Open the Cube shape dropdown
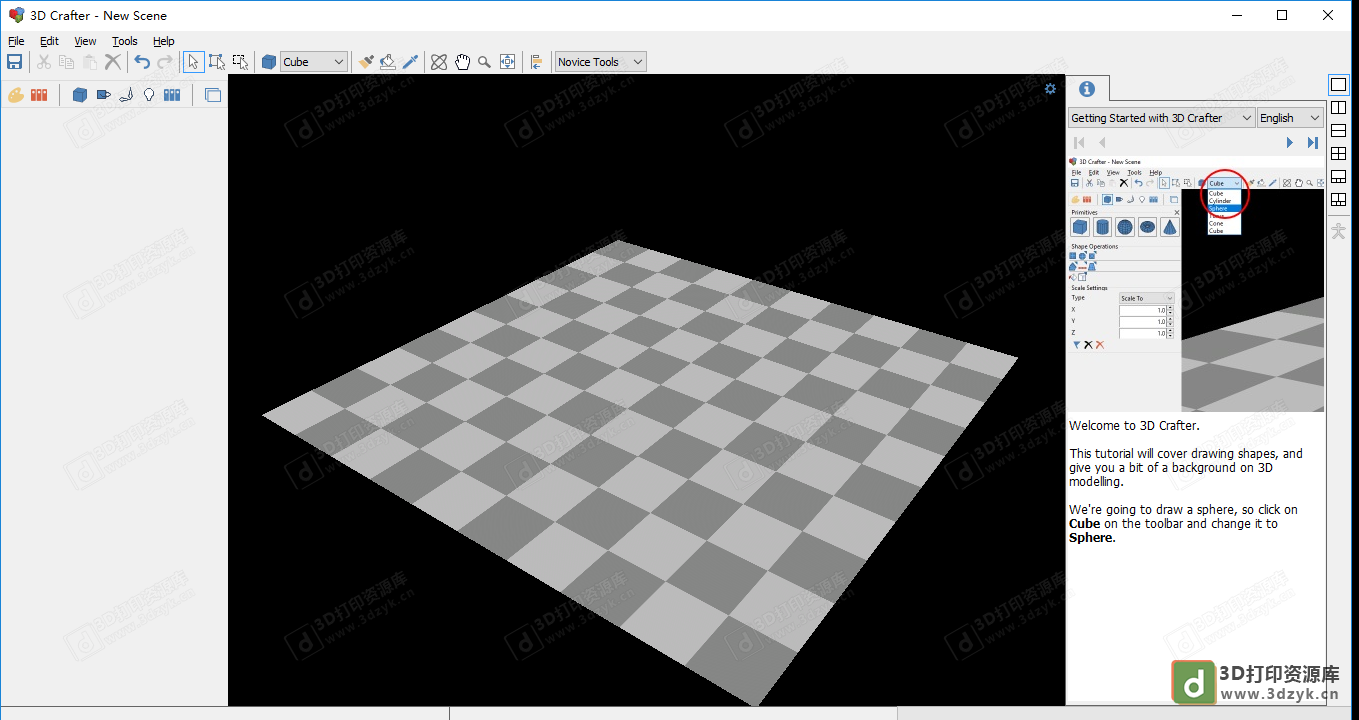The height and width of the screenshot is (720, 1359). [314, 62]
